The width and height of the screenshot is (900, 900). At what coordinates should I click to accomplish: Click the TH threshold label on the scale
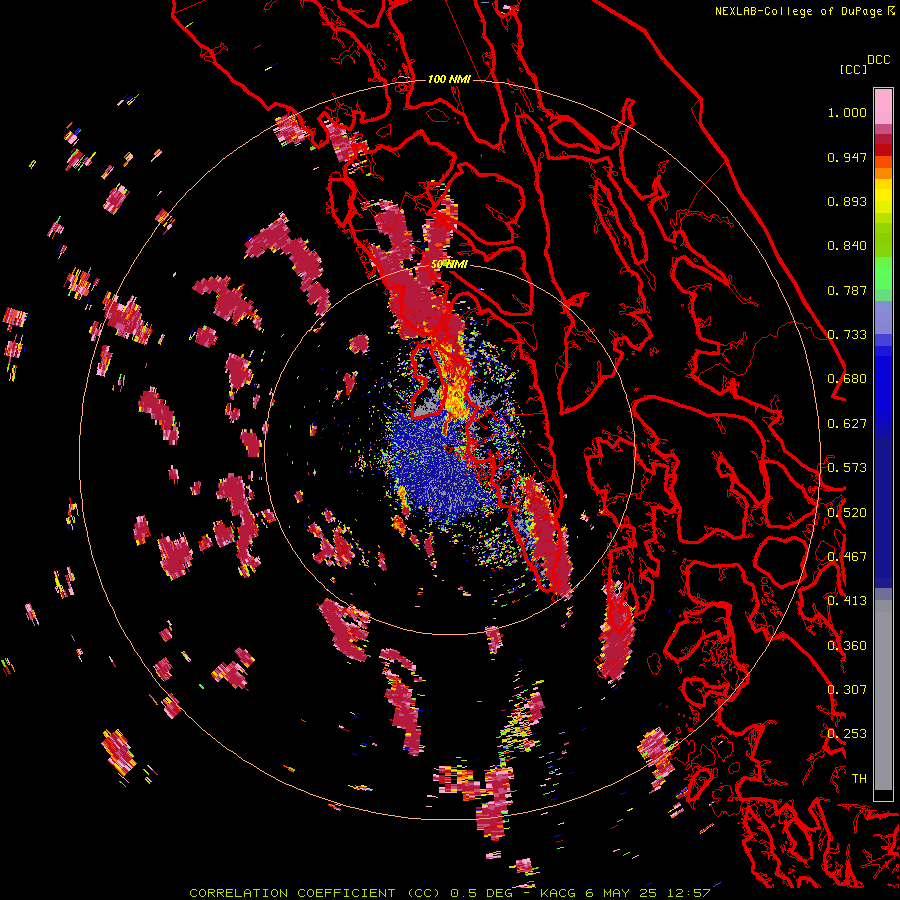859,779
